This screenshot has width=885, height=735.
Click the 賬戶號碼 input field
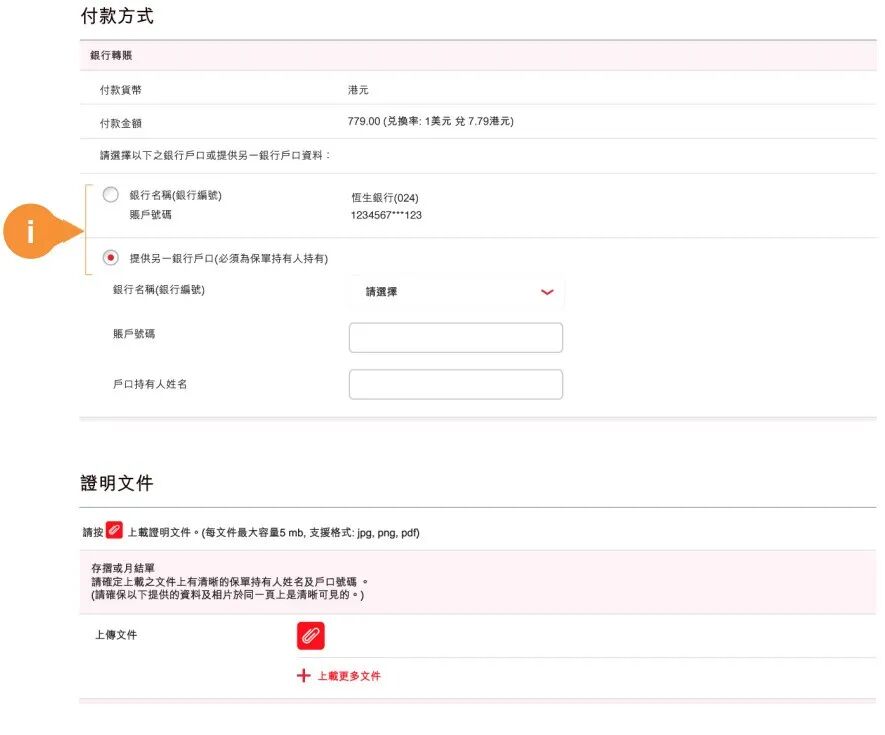coord(455,338)
